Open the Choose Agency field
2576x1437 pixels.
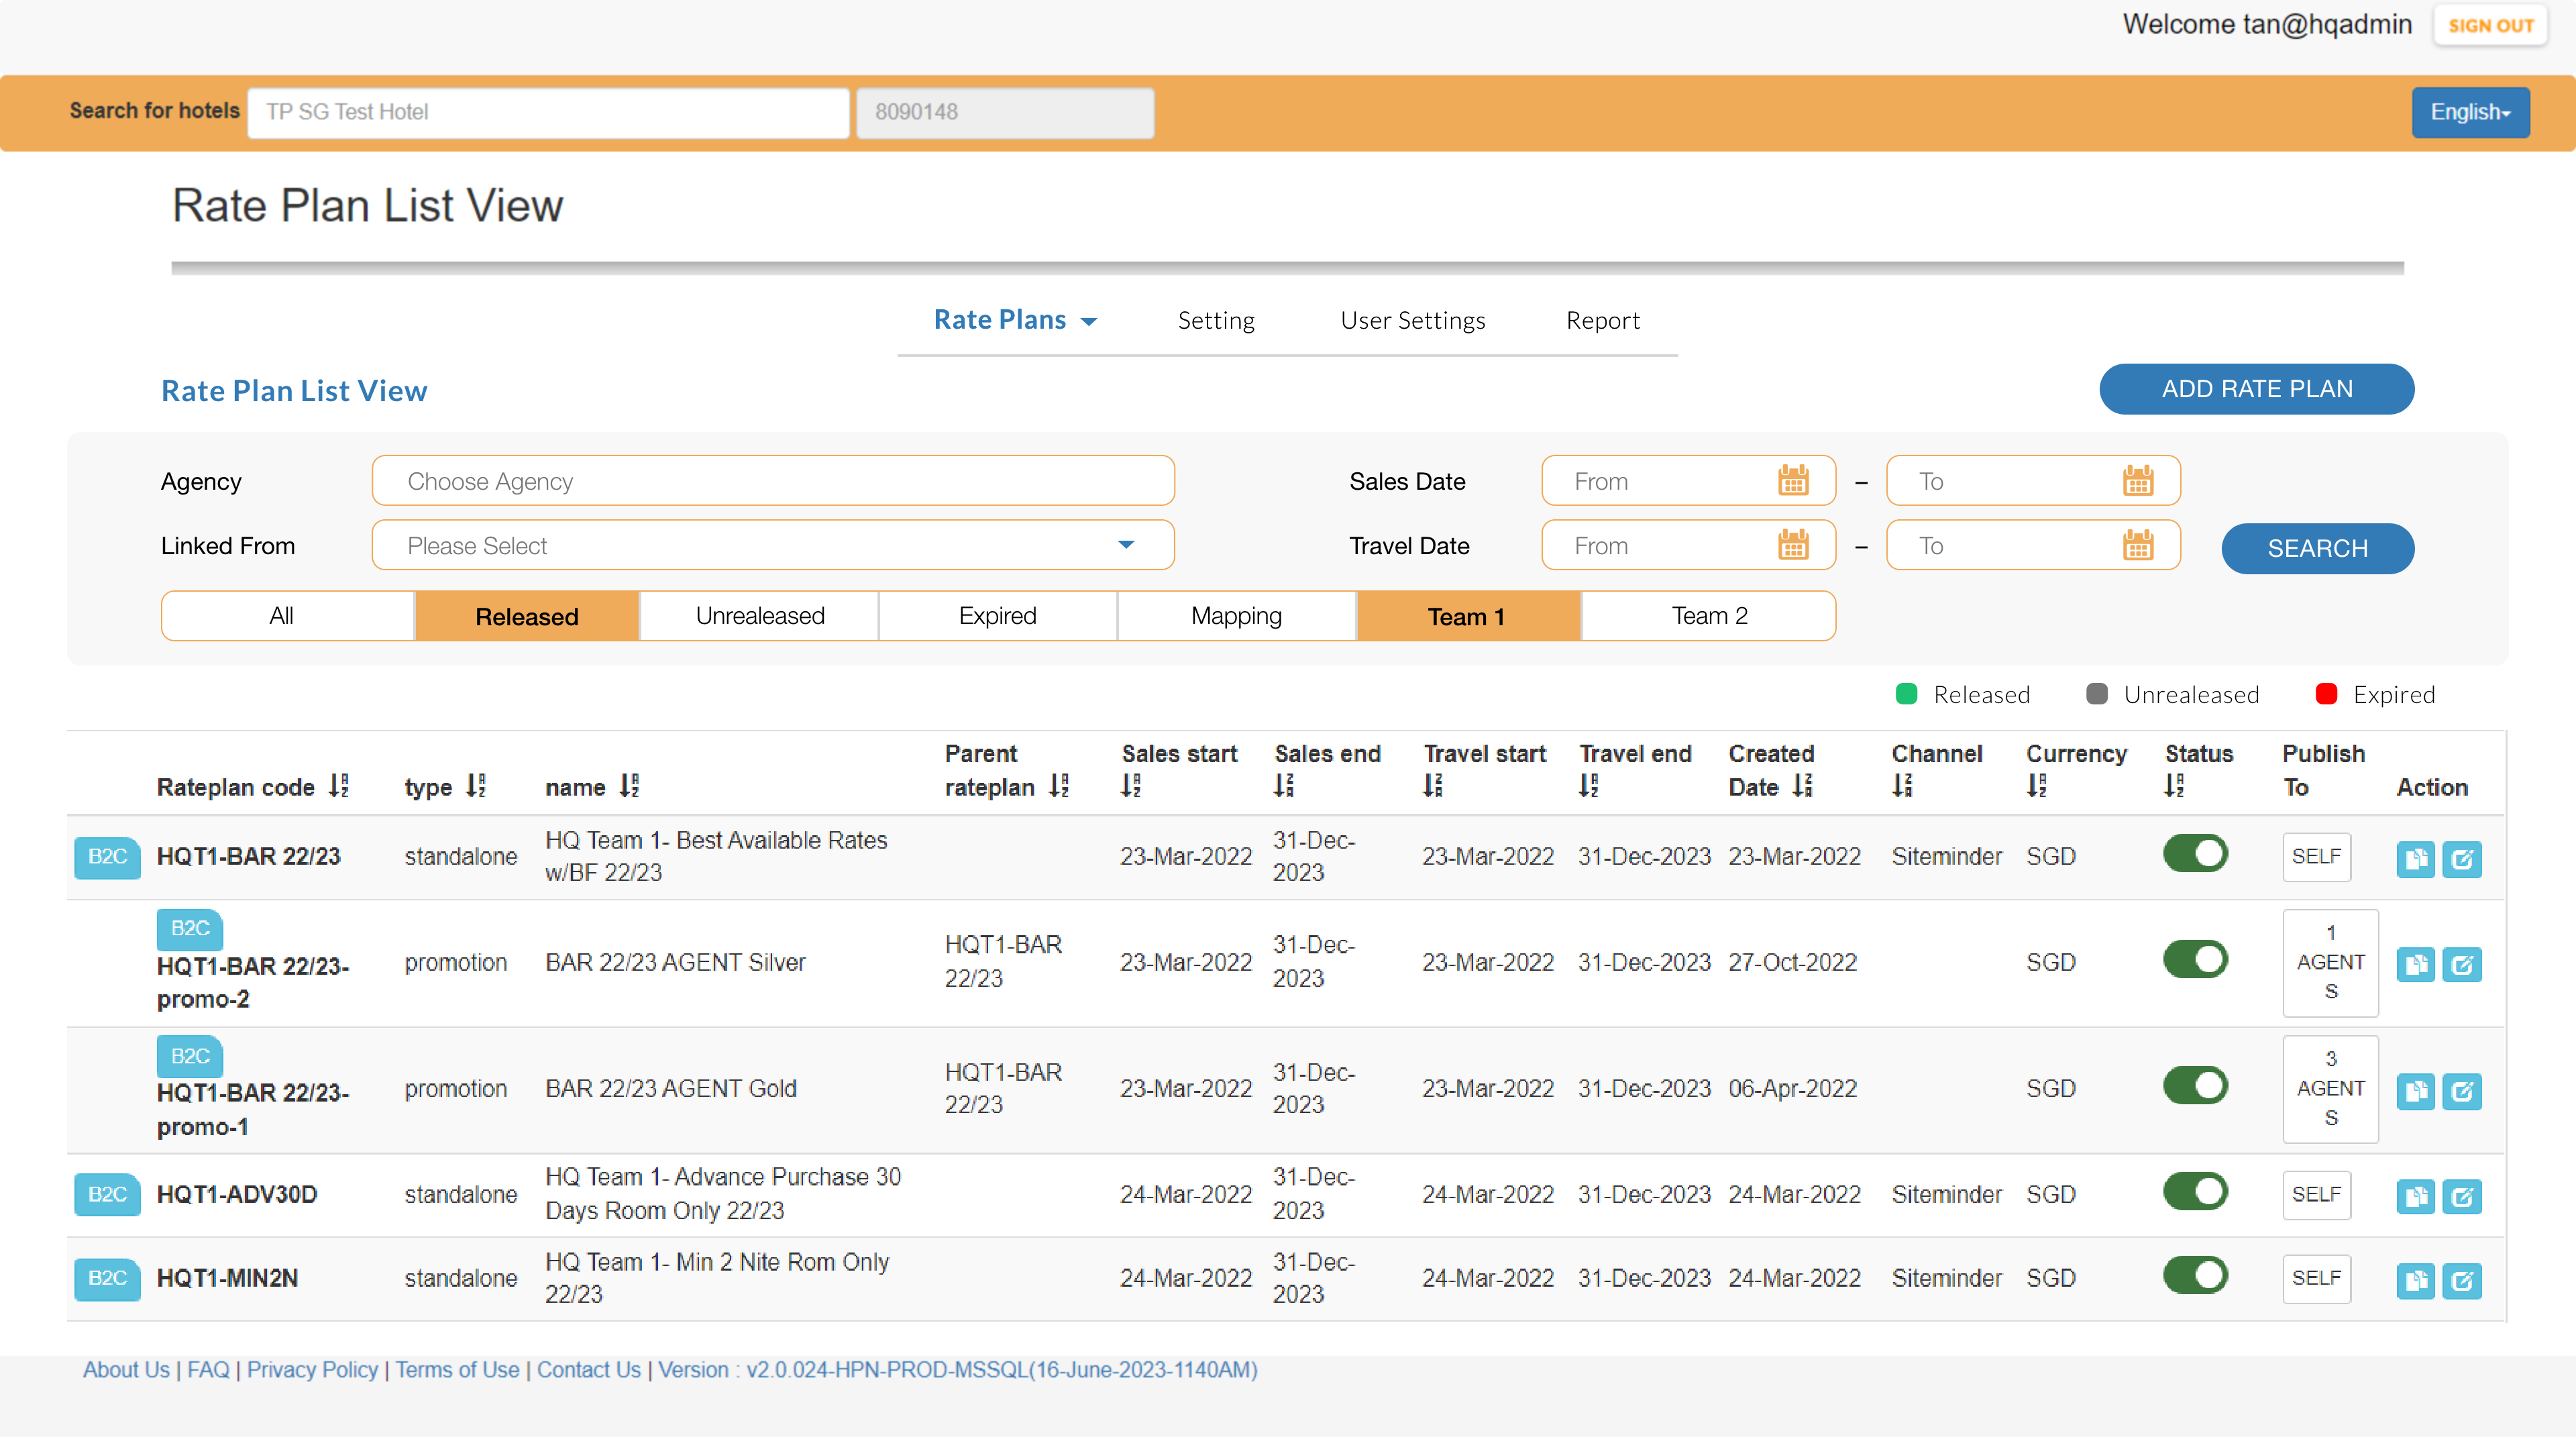click(x=773, y=481)
